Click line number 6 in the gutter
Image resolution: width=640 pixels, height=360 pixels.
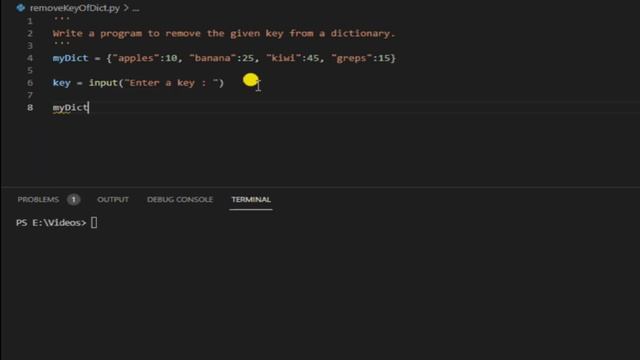pos(30,83)
